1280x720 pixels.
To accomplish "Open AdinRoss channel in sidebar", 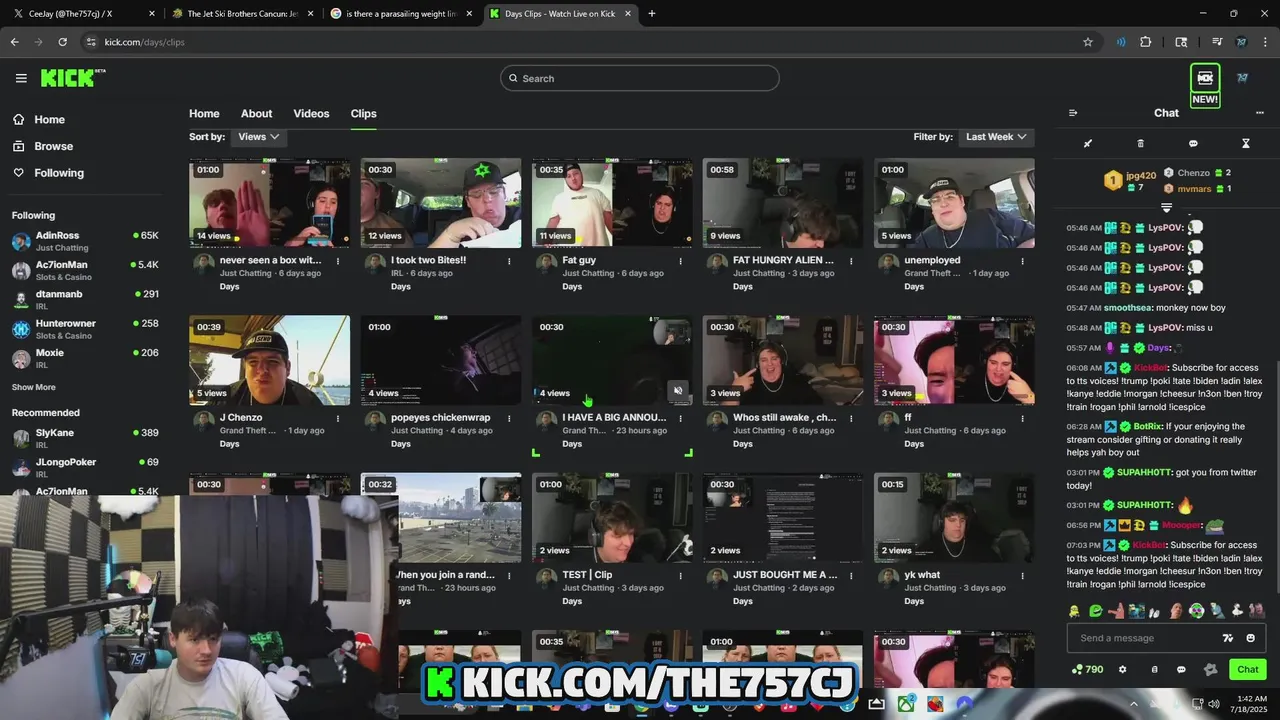I will [x=85, y=241].
